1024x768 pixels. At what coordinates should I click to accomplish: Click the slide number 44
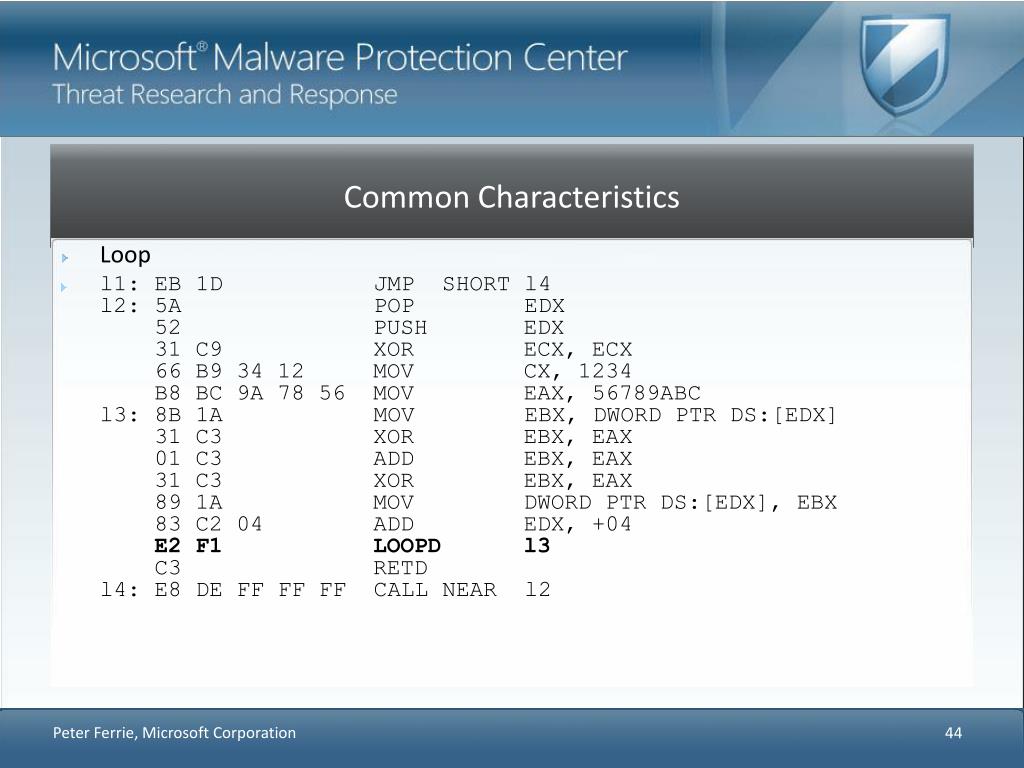953,733
